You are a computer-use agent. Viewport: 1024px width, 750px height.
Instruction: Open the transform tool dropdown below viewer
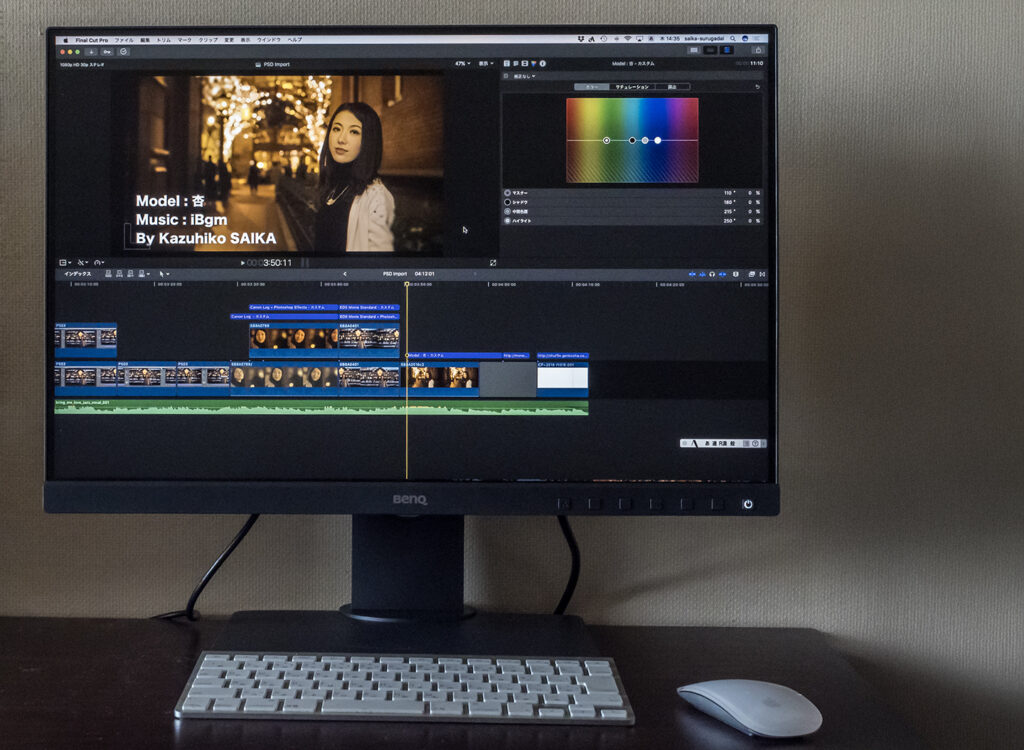click(x=65, y=263)
